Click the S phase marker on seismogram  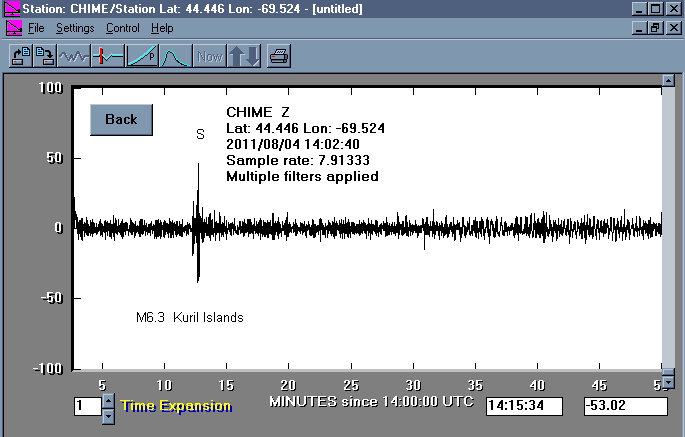[200, 134]
